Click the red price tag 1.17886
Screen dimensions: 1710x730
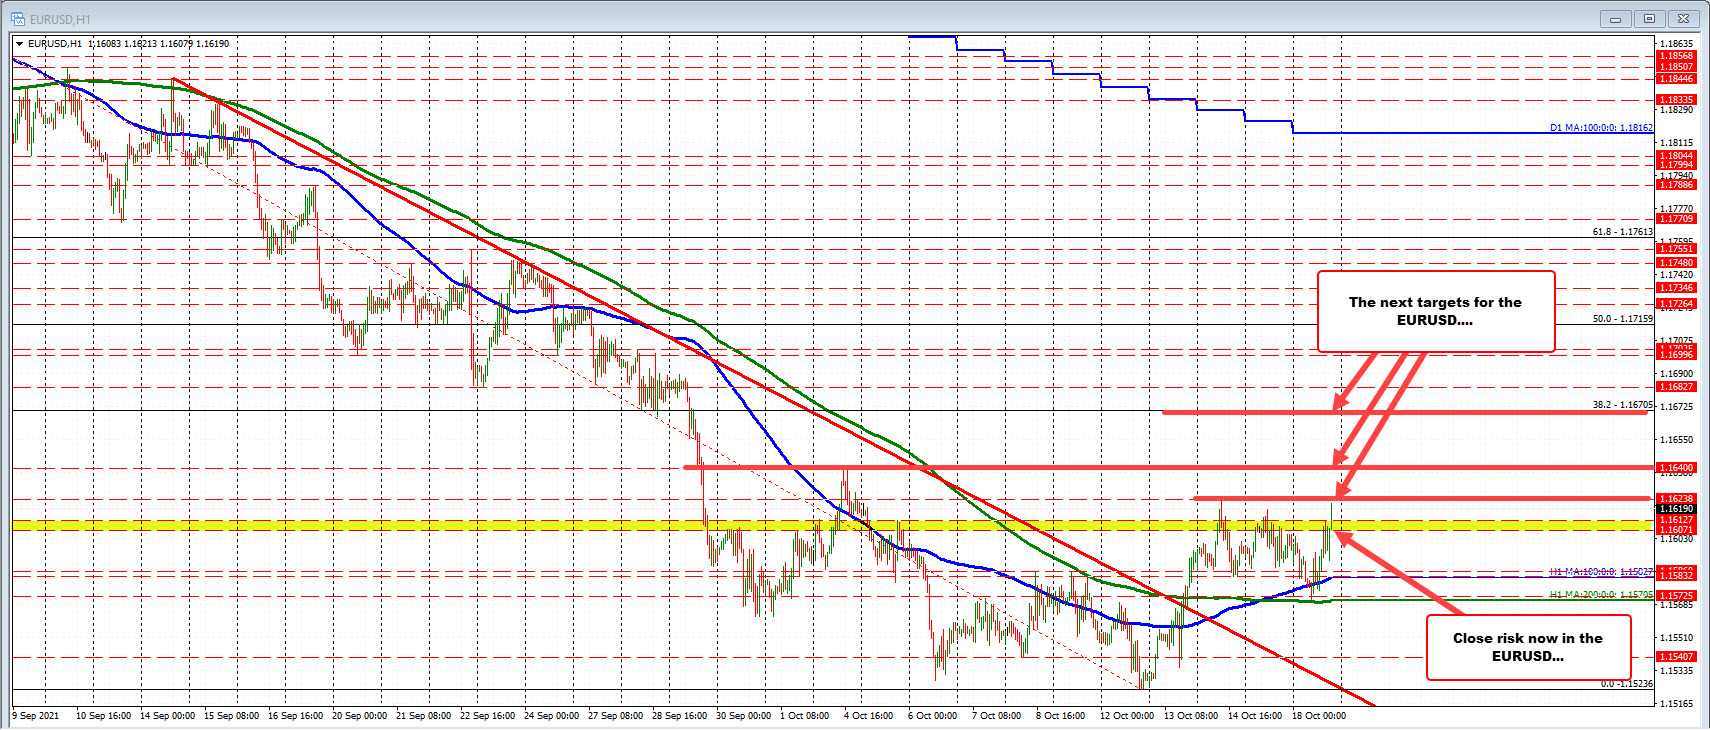click(1676, 185)
